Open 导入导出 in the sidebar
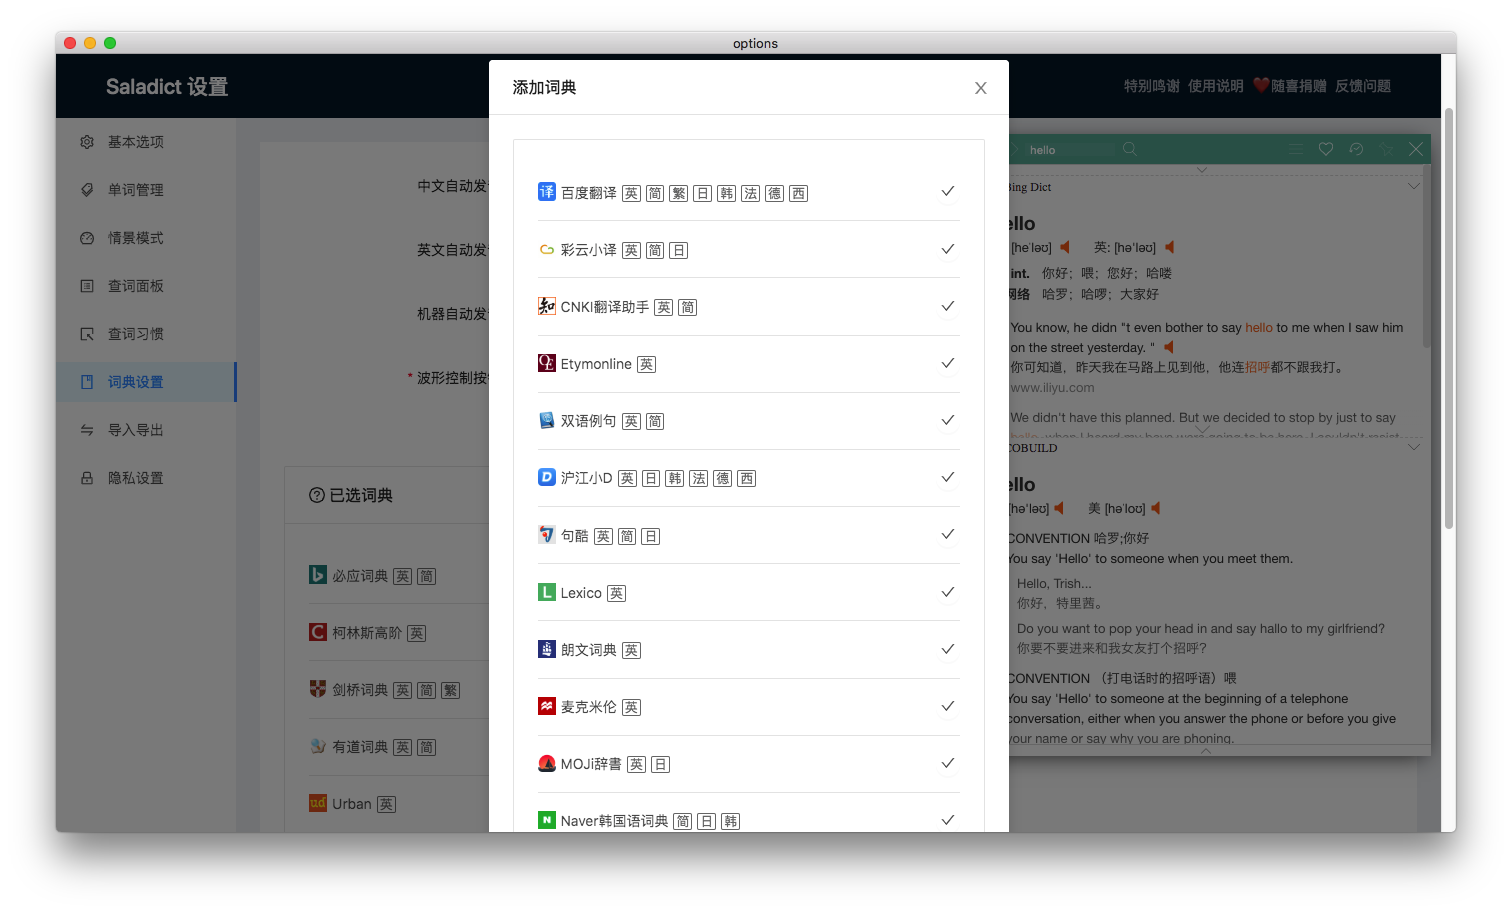This screenshot has width=1512, height=912. [146, 430]
